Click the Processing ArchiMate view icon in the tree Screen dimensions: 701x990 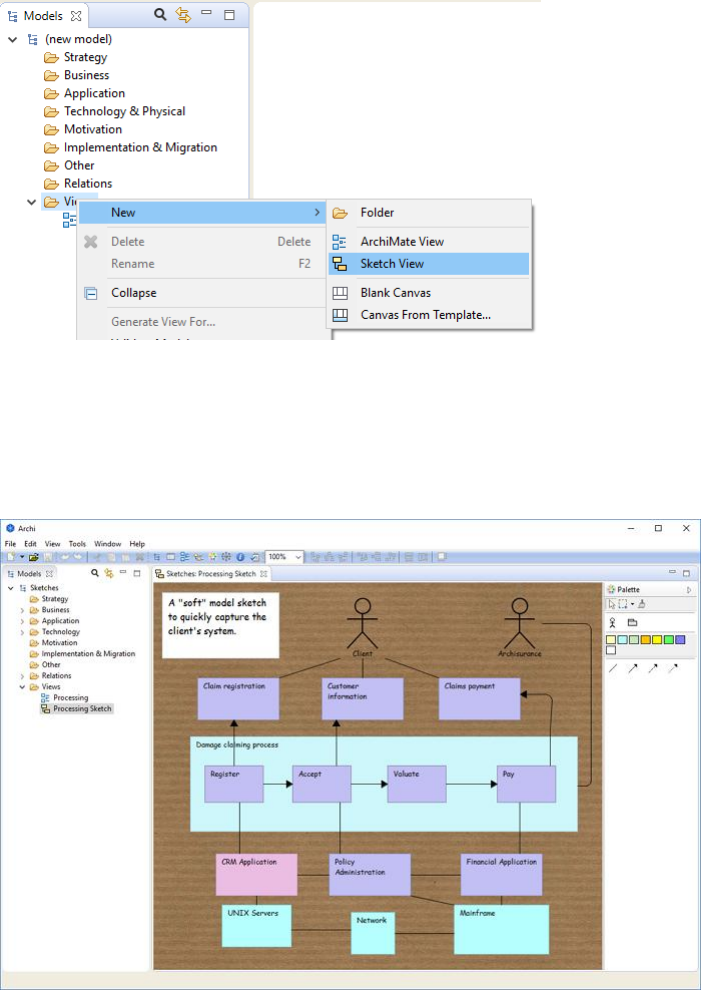click(x=45, y=698)
